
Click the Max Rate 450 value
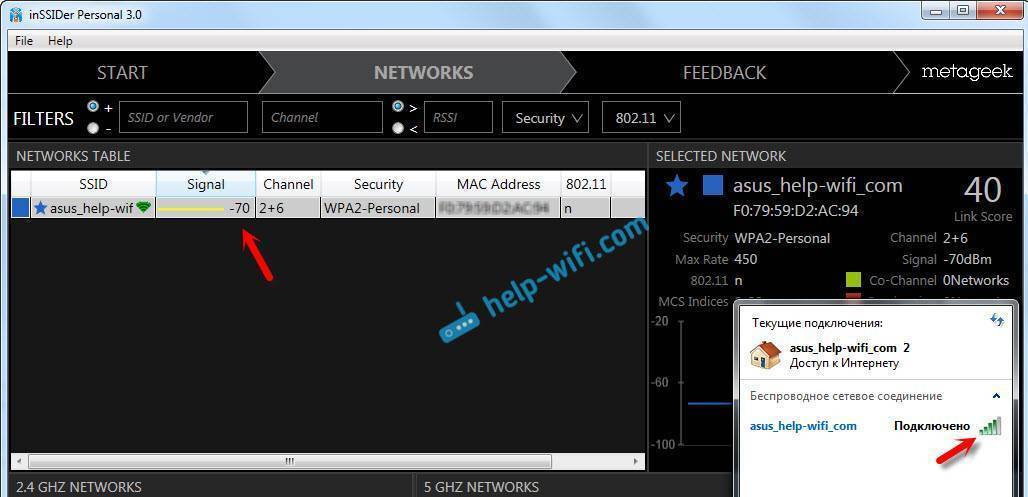[x=746, y=259]
